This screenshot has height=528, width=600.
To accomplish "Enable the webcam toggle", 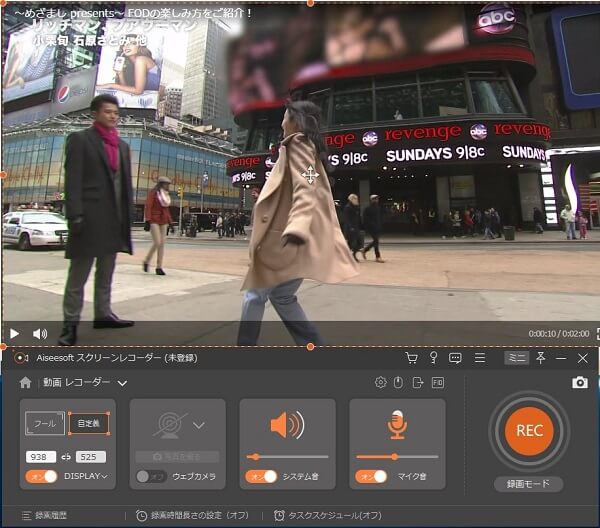I will coord(152,476).
